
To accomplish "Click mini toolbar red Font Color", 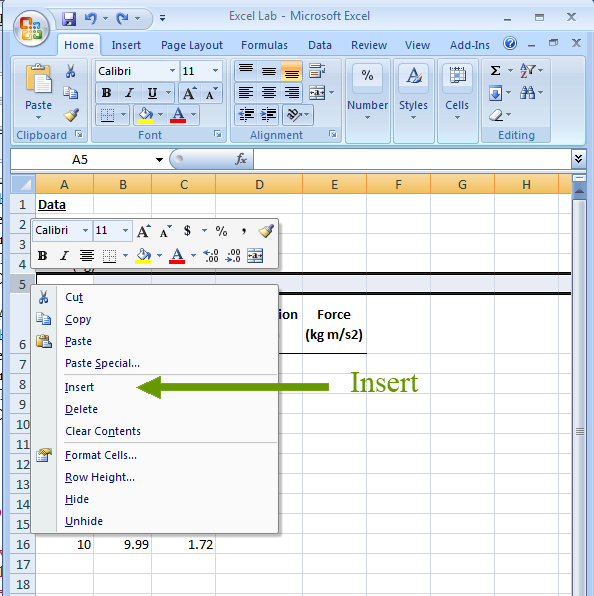I will (177, 255).
